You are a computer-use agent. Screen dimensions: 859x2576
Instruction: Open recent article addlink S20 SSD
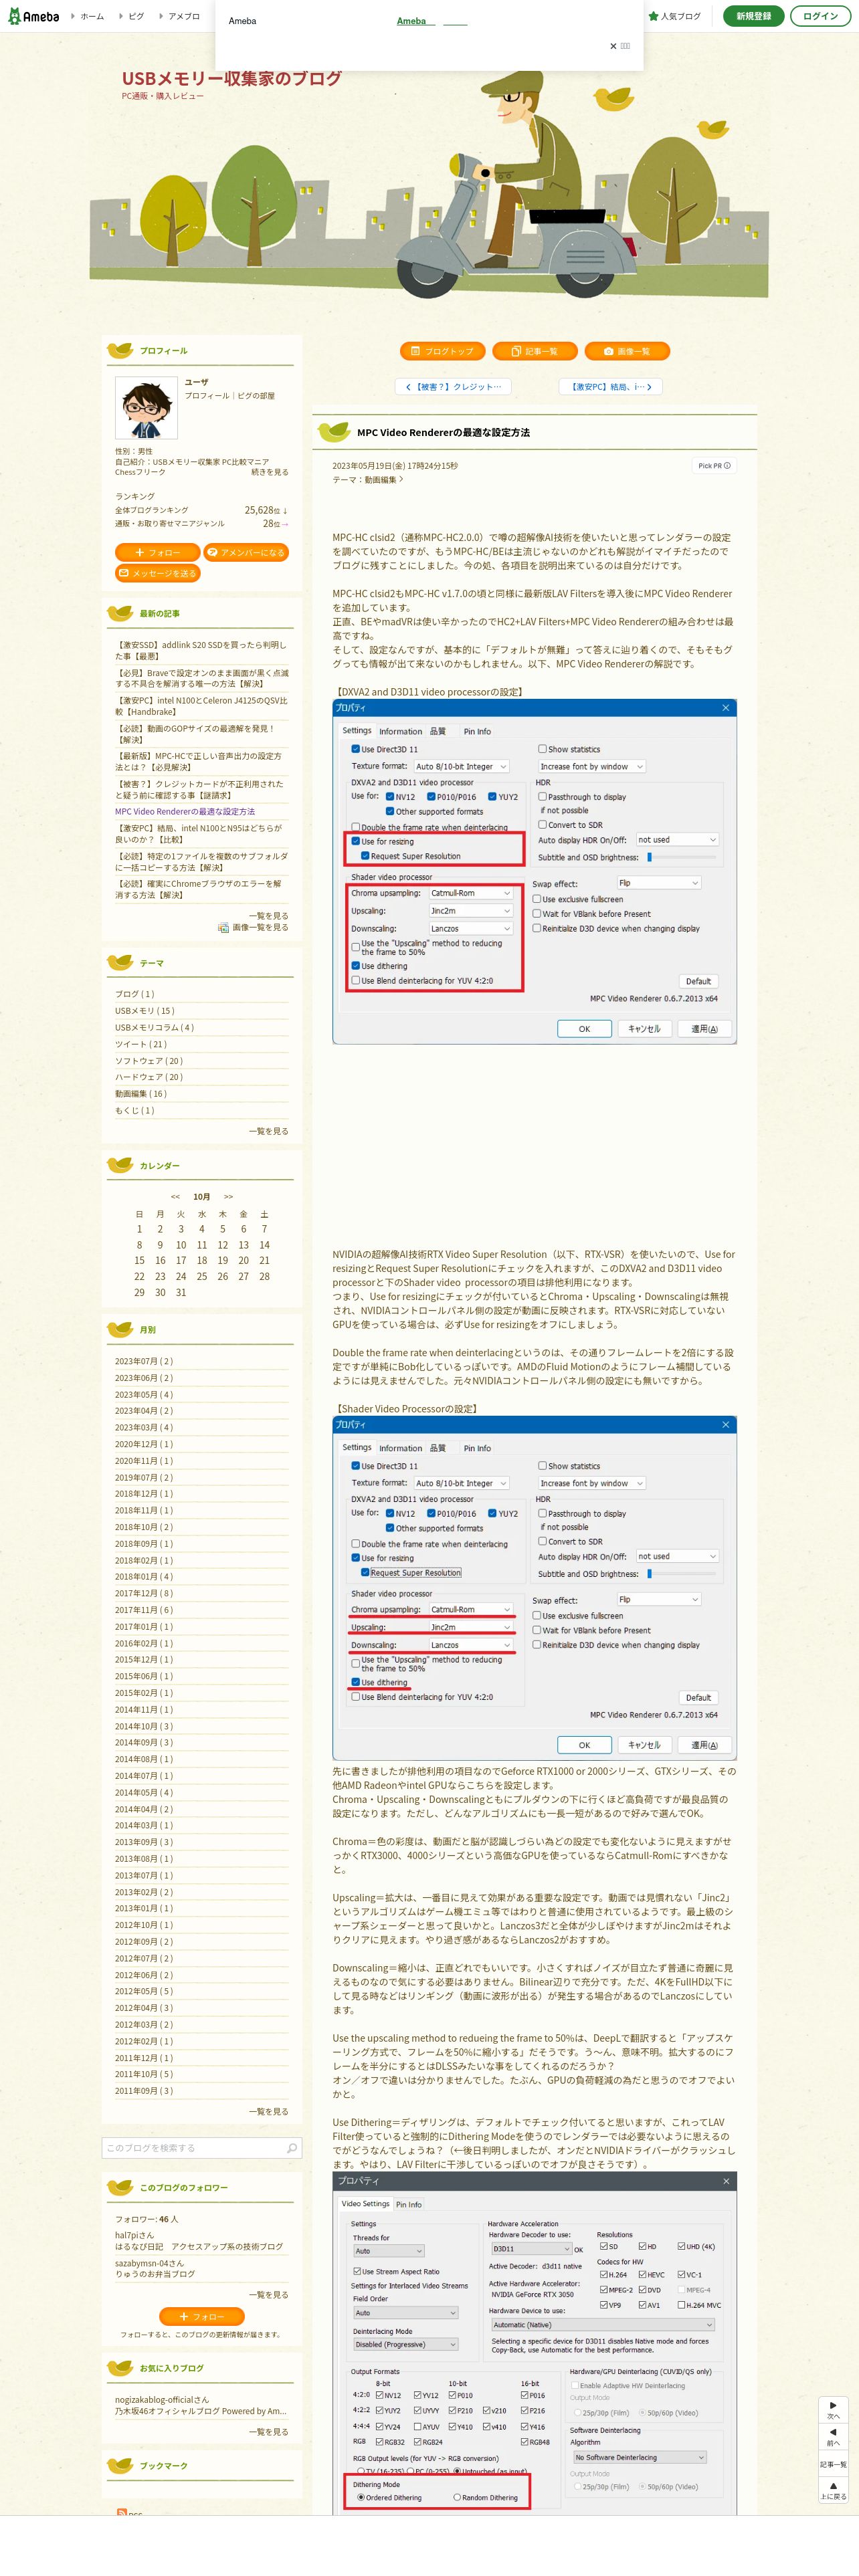click(201, 650)
